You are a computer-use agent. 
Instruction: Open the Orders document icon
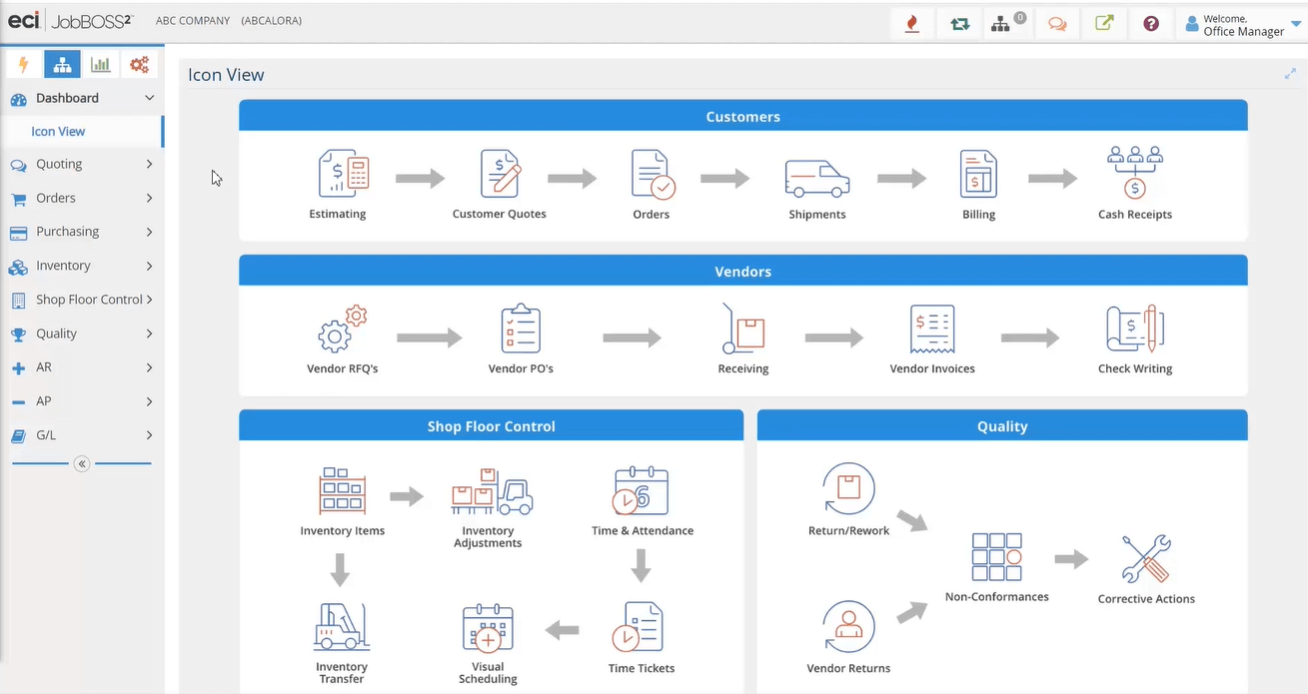coord(652,174)
